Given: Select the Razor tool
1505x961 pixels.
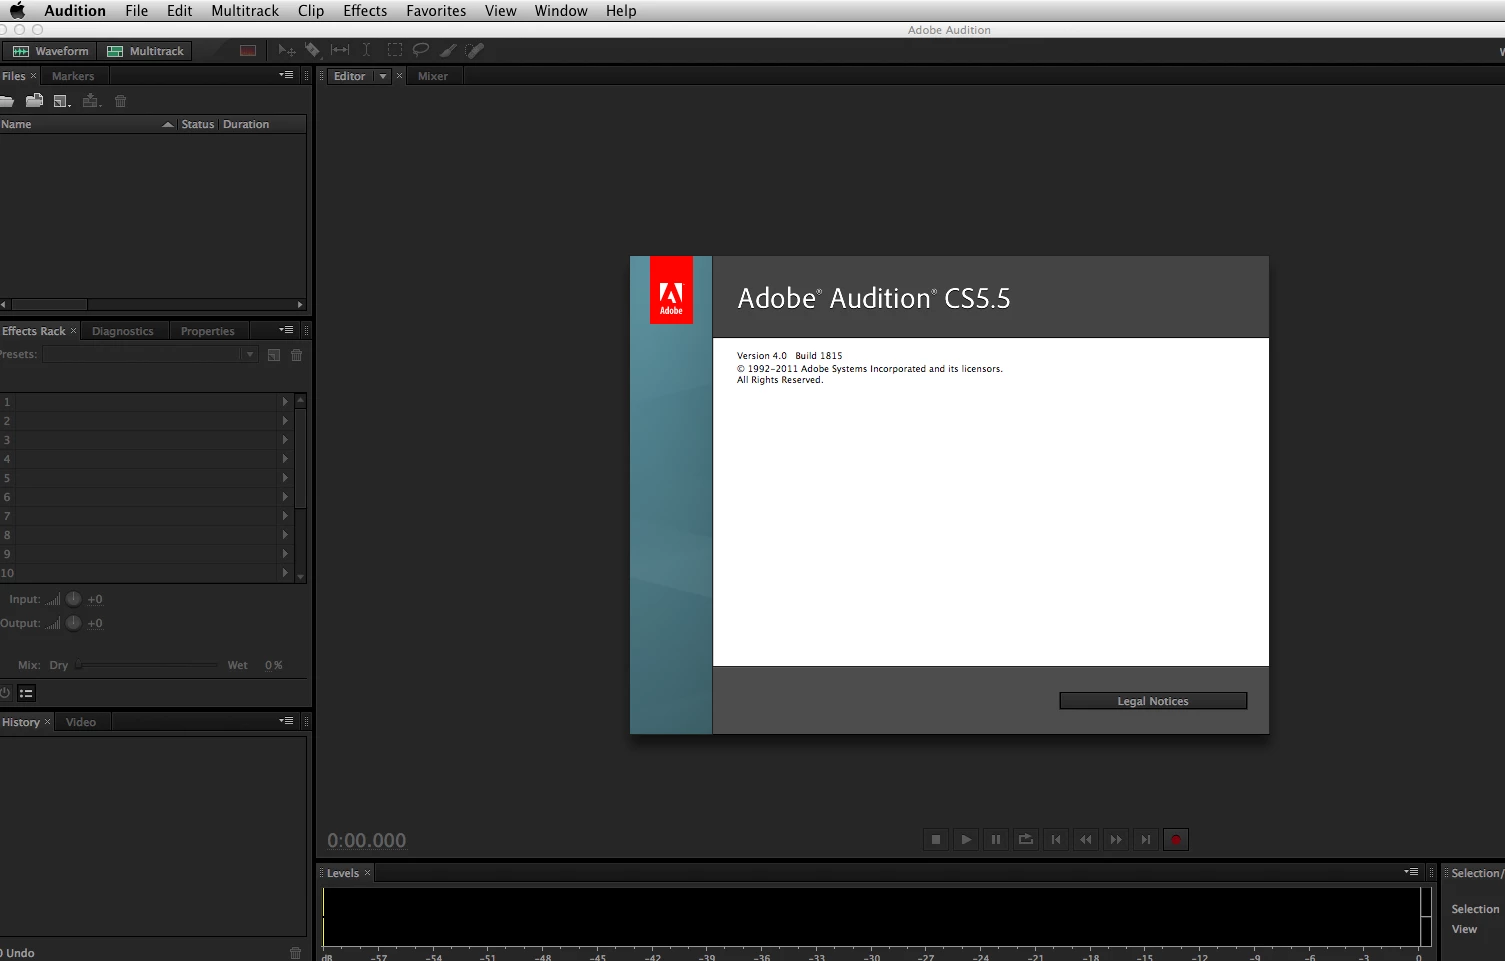Looking at the screenshot, I should pos(312,50).
